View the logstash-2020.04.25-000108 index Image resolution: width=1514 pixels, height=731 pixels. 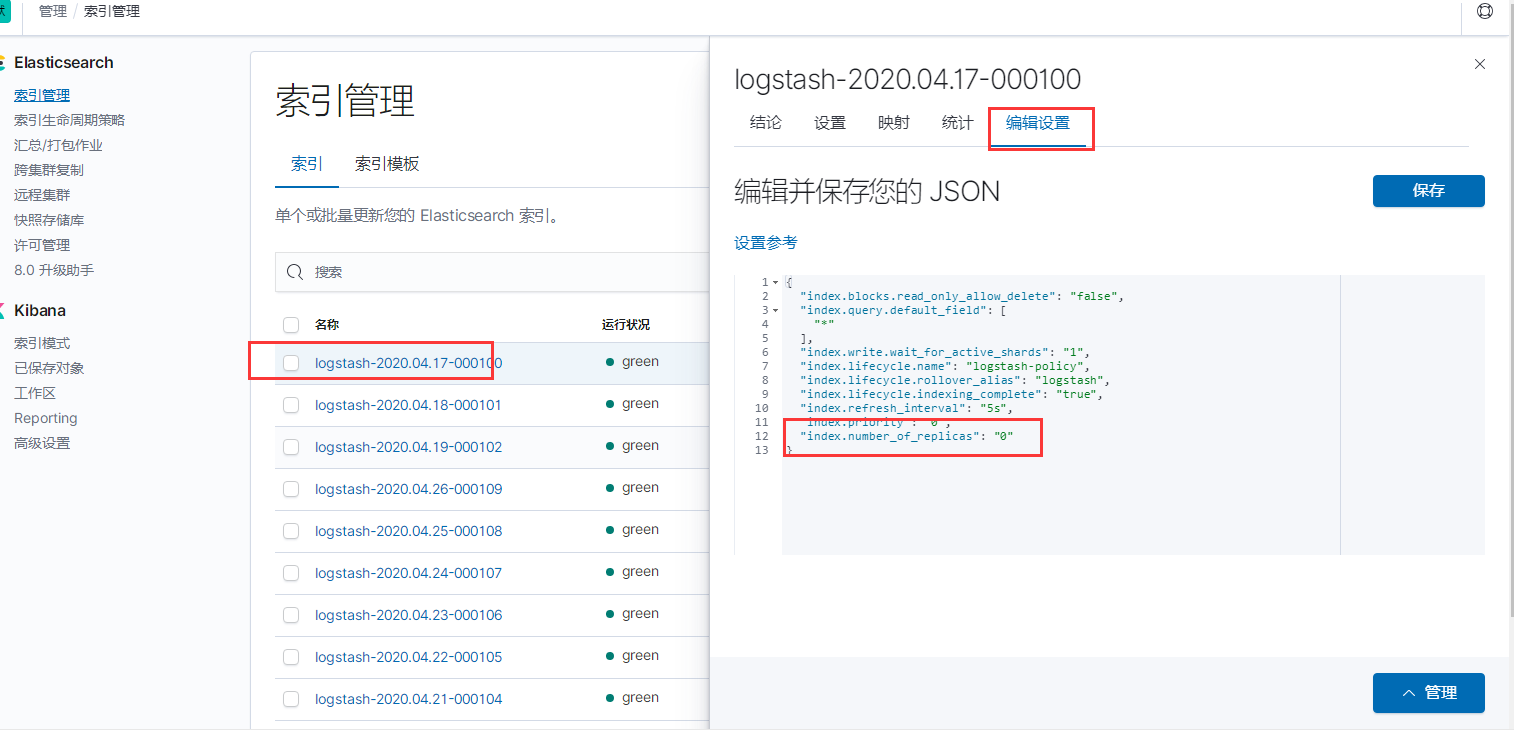(408, 531)
